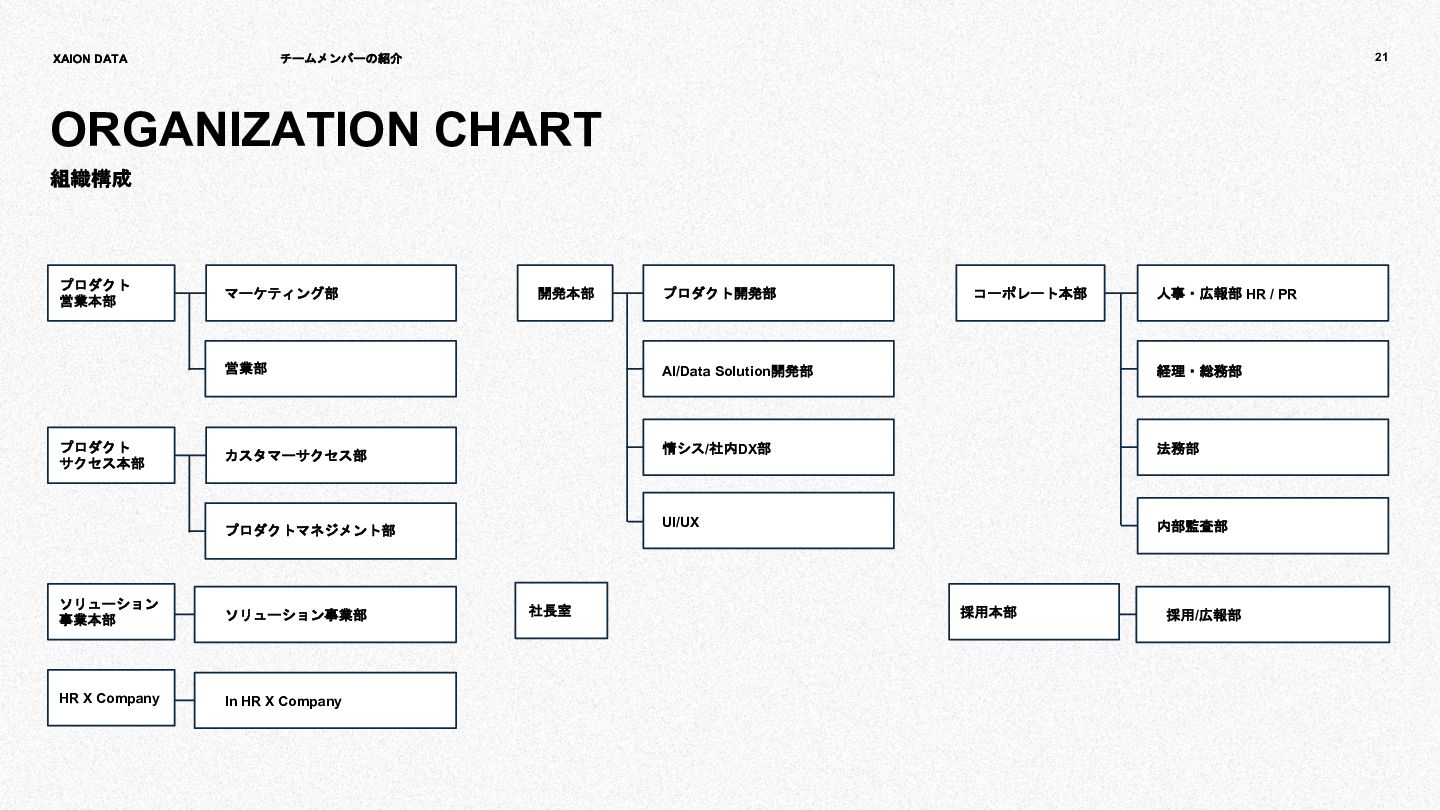
Task: Click the 開発本部 headquarters box
Action: [565, 293]
